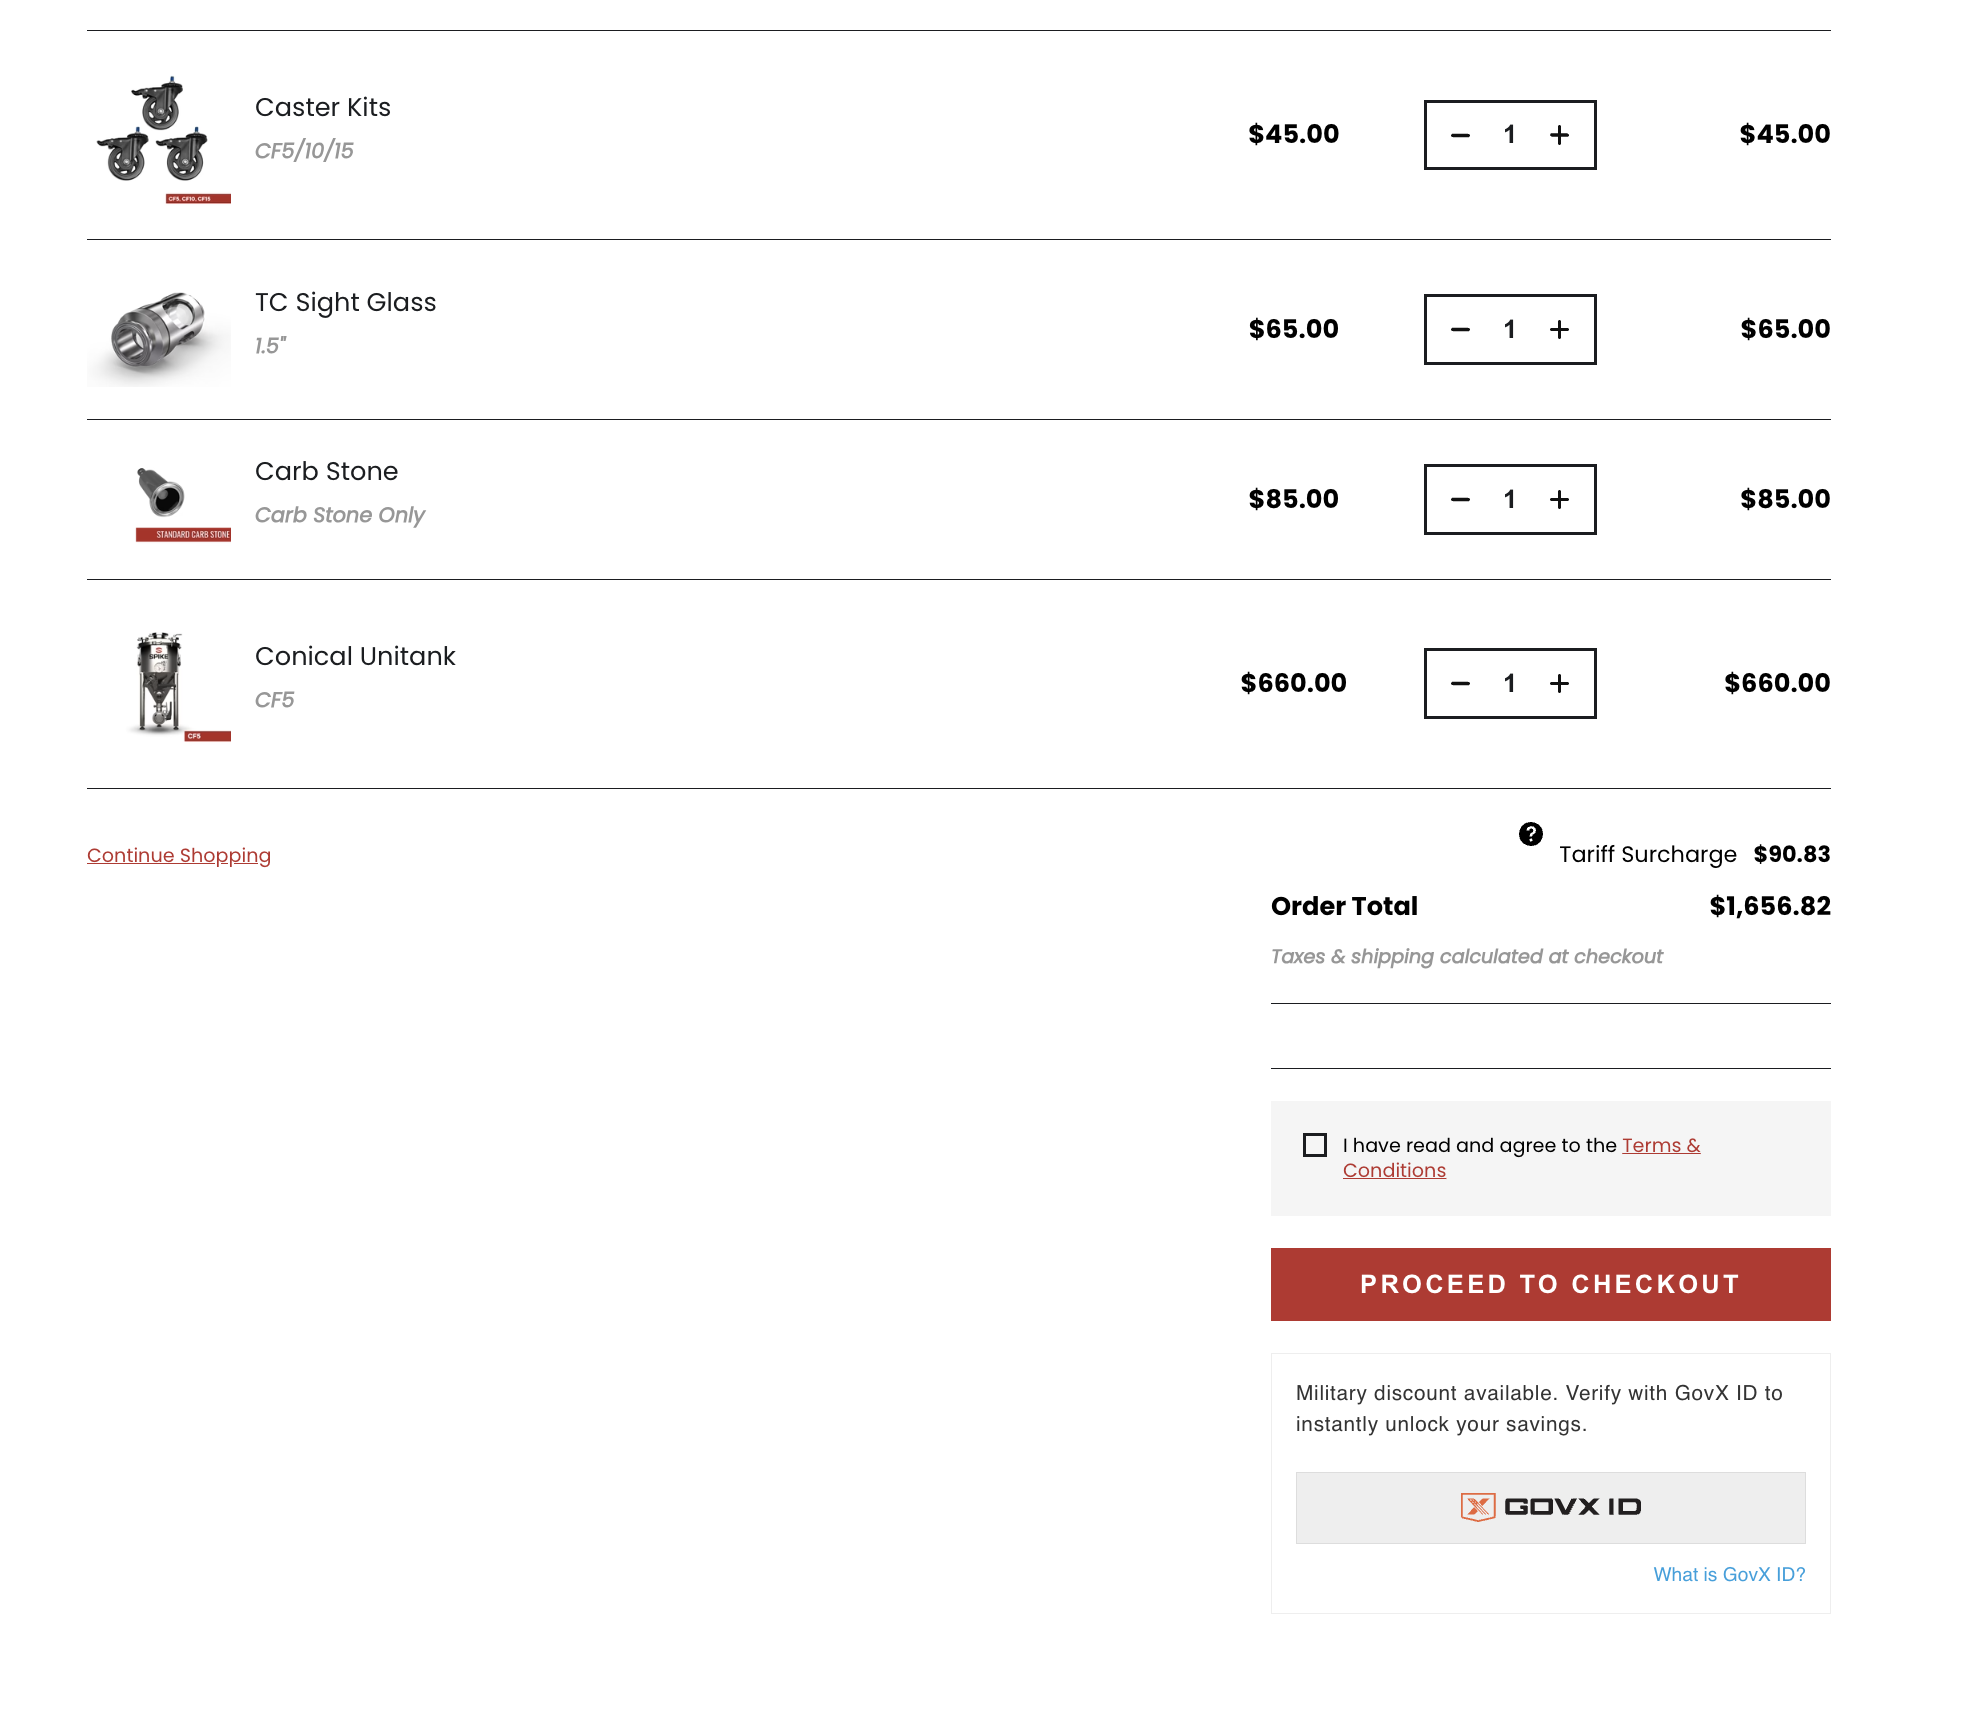Check the Terms & Conditions agreement box
This screenshot has width=1984, height=1736.
[x=1315, y=1145]
